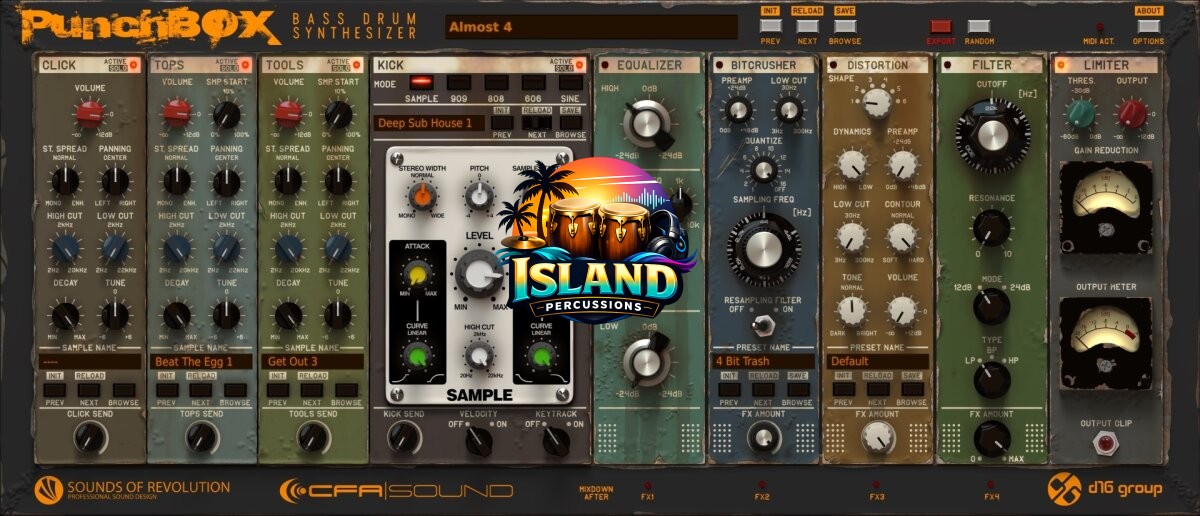The width and height of the screenshot is (1200, 516).
Task: Click the Click section Panning knob
Action: point(115,181)
